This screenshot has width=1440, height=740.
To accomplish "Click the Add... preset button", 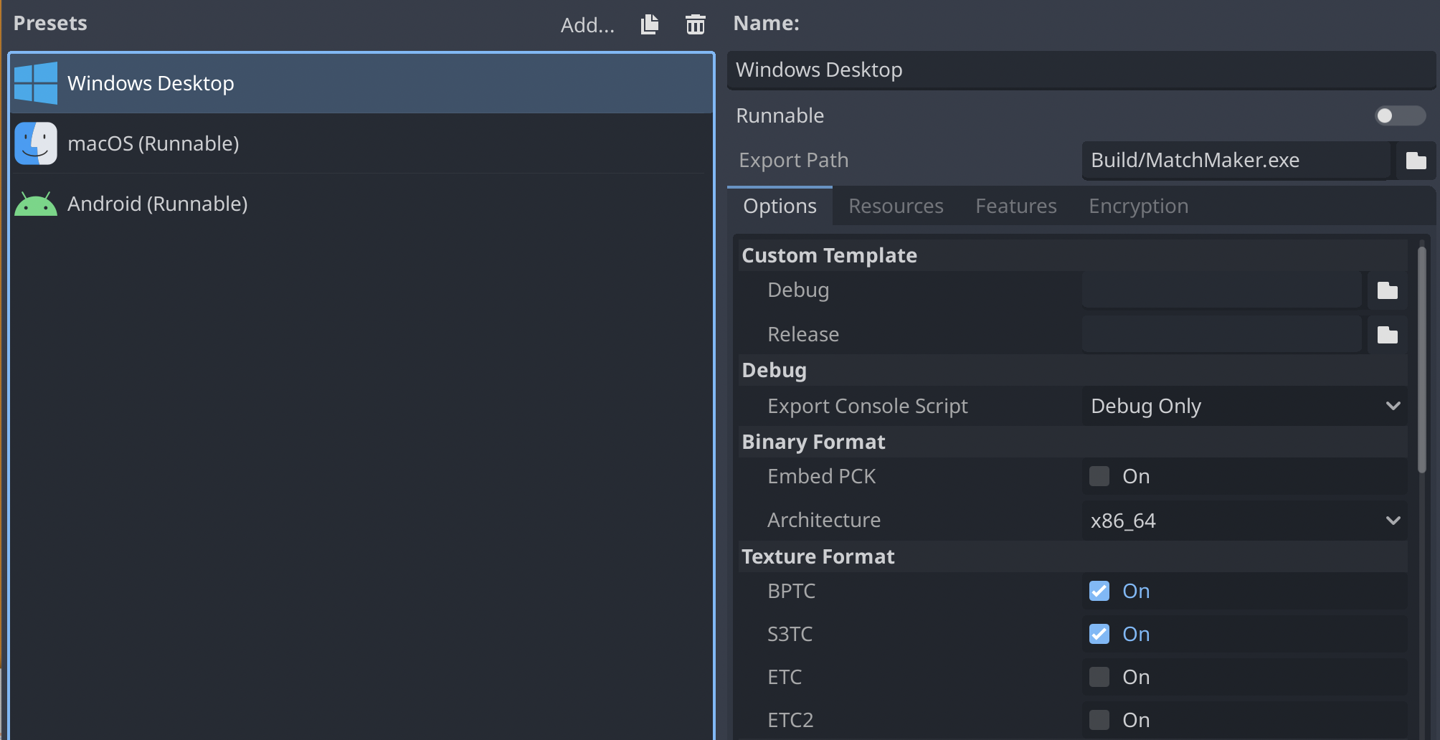I will [587, 25].
